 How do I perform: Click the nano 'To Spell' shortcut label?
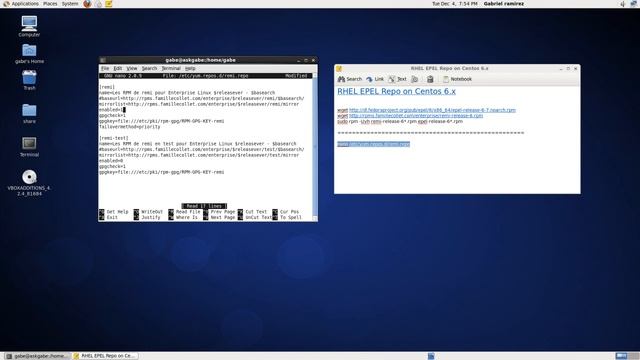coord(291,218)
